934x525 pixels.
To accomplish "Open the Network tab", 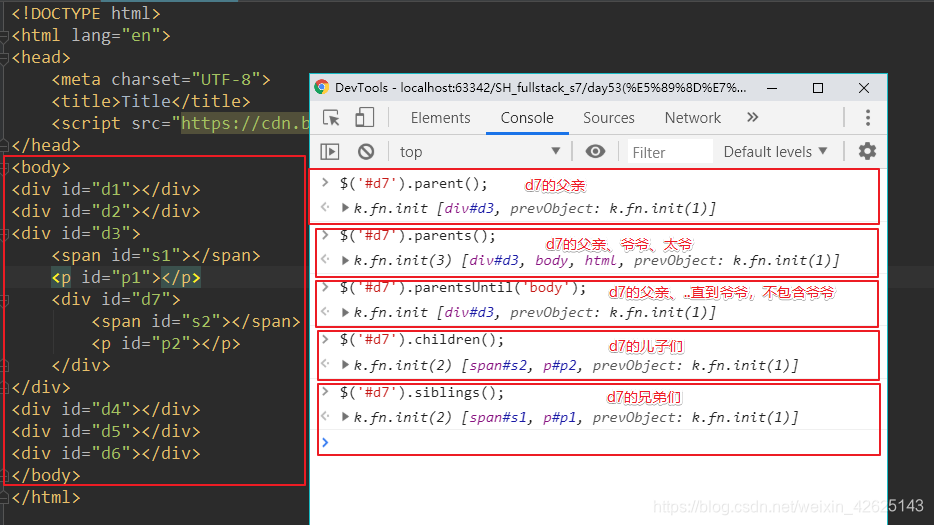I will pos(692,118).
